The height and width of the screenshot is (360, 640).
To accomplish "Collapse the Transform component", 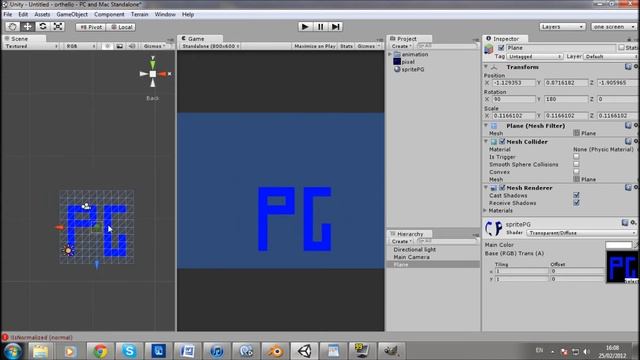I will 486,67.
